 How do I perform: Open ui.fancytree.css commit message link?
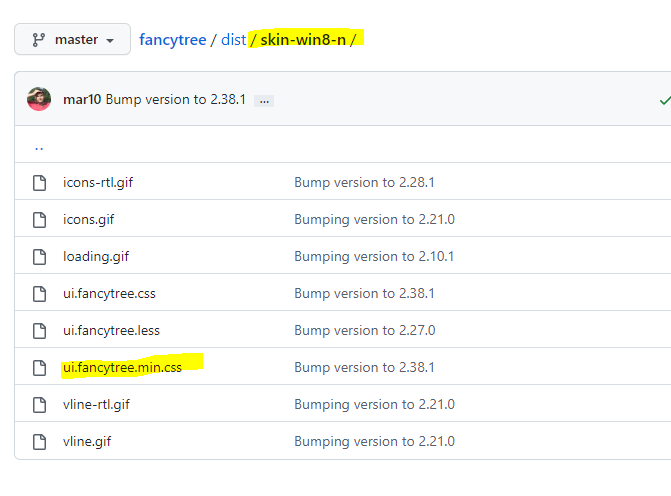coord(364,294)
